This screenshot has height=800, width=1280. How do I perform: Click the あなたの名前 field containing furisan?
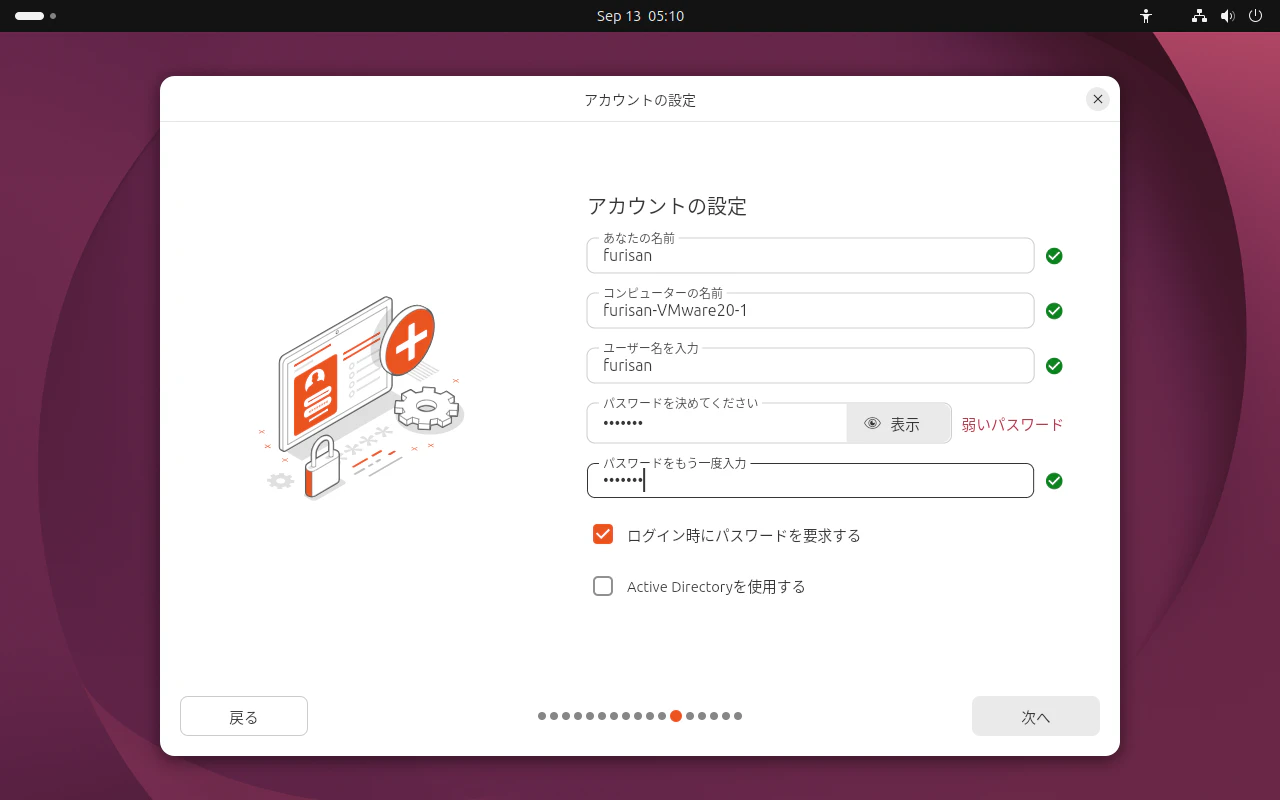(810, 255)
